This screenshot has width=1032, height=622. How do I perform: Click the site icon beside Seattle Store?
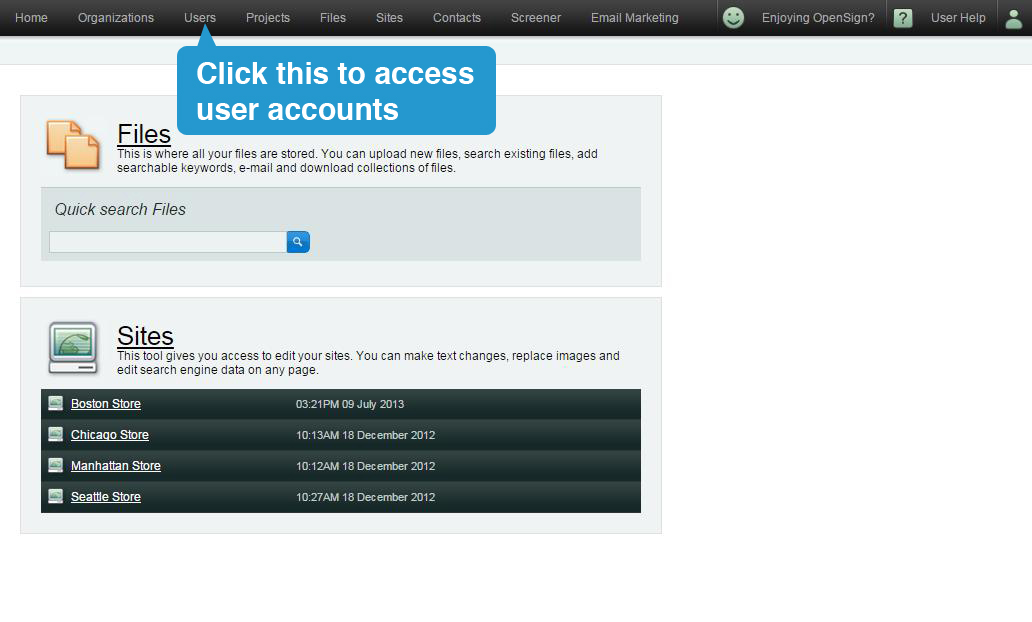[x=55, y=496]
